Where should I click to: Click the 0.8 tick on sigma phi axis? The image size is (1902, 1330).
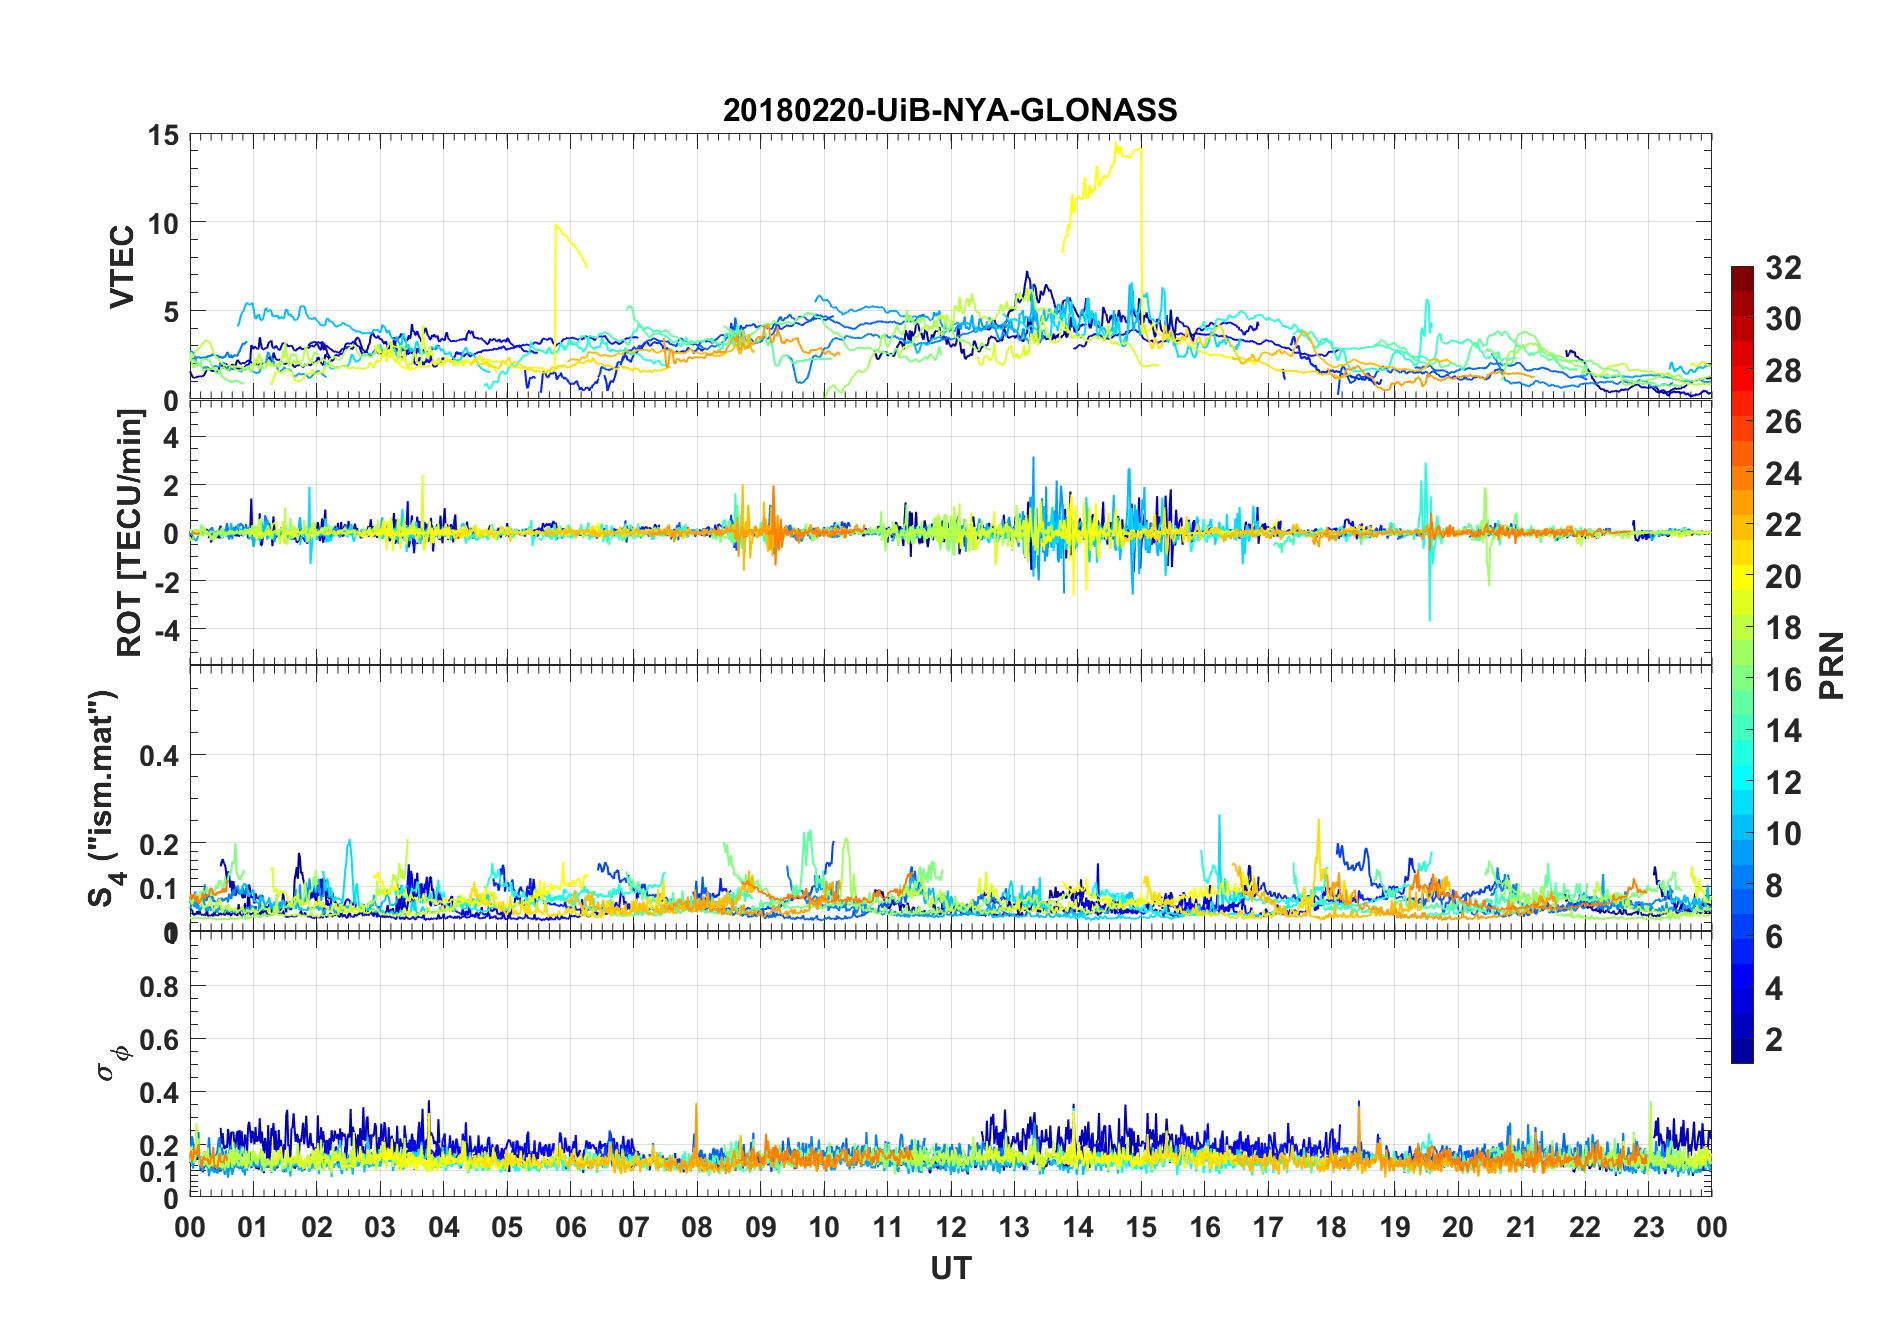click(160, 987)
